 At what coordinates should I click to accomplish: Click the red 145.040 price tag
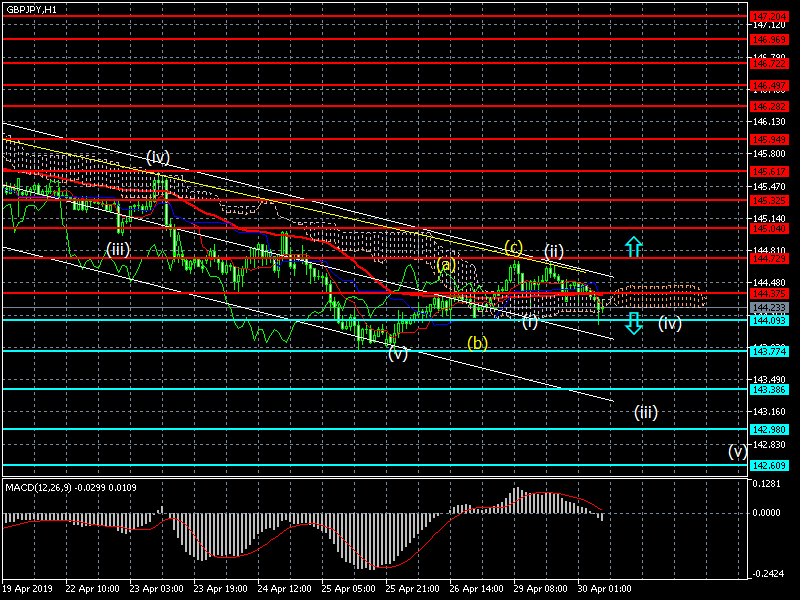769,229
